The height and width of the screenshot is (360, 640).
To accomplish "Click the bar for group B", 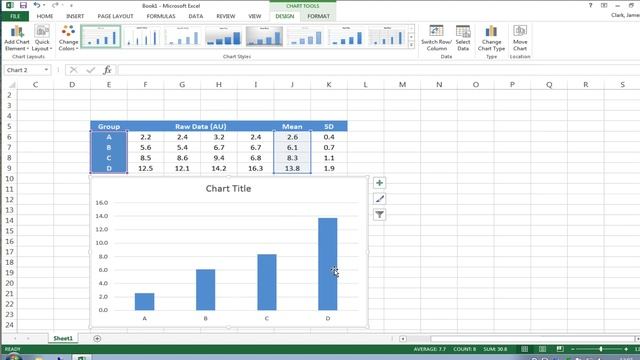I will coord(205,290).
